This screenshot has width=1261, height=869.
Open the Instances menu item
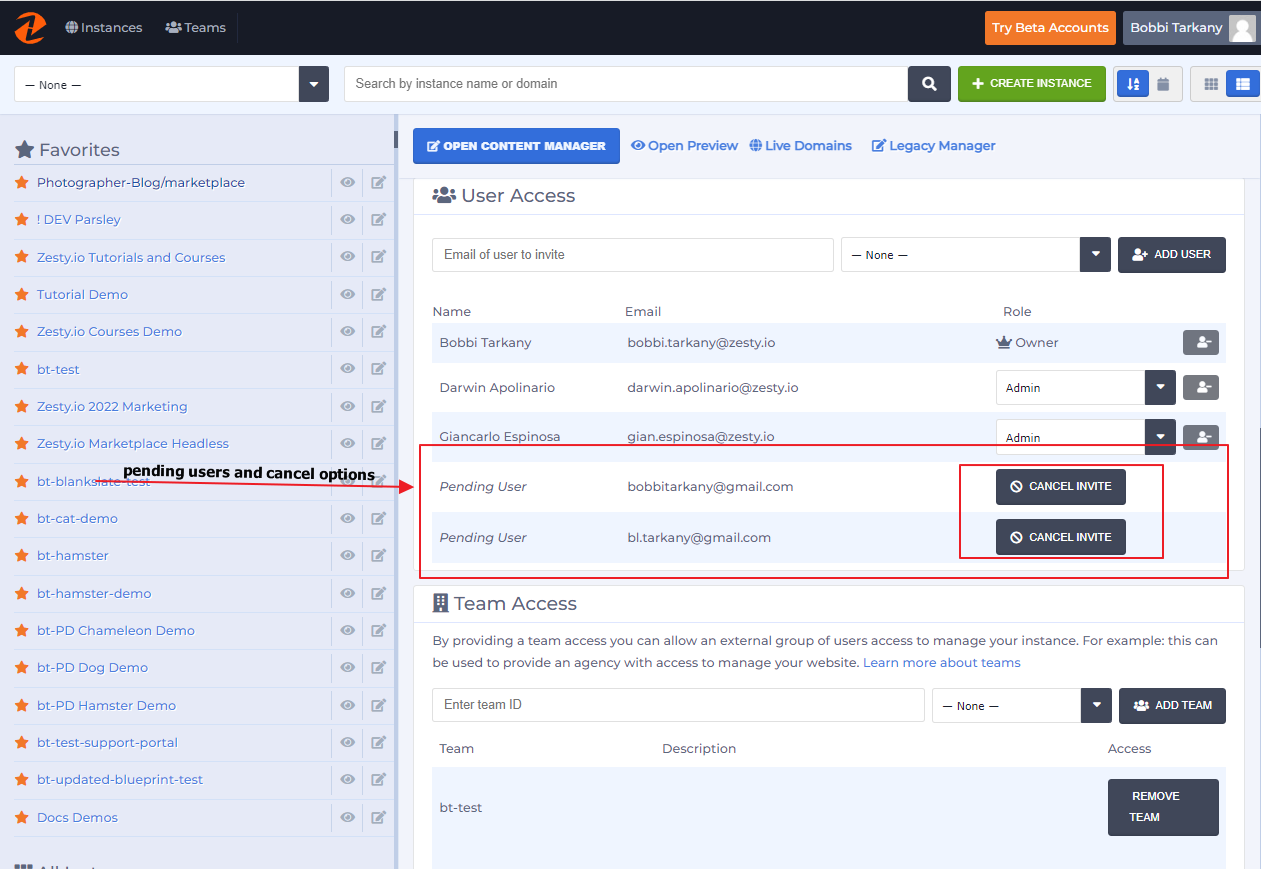click(103, 27)
